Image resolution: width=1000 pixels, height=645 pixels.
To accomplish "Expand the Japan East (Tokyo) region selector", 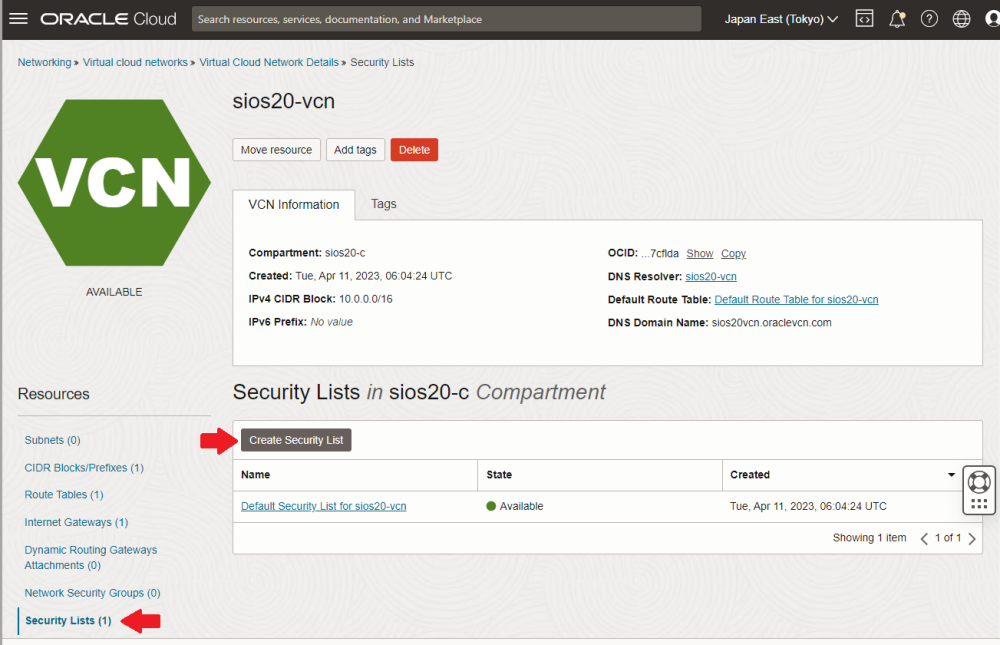I will [781, 19].
